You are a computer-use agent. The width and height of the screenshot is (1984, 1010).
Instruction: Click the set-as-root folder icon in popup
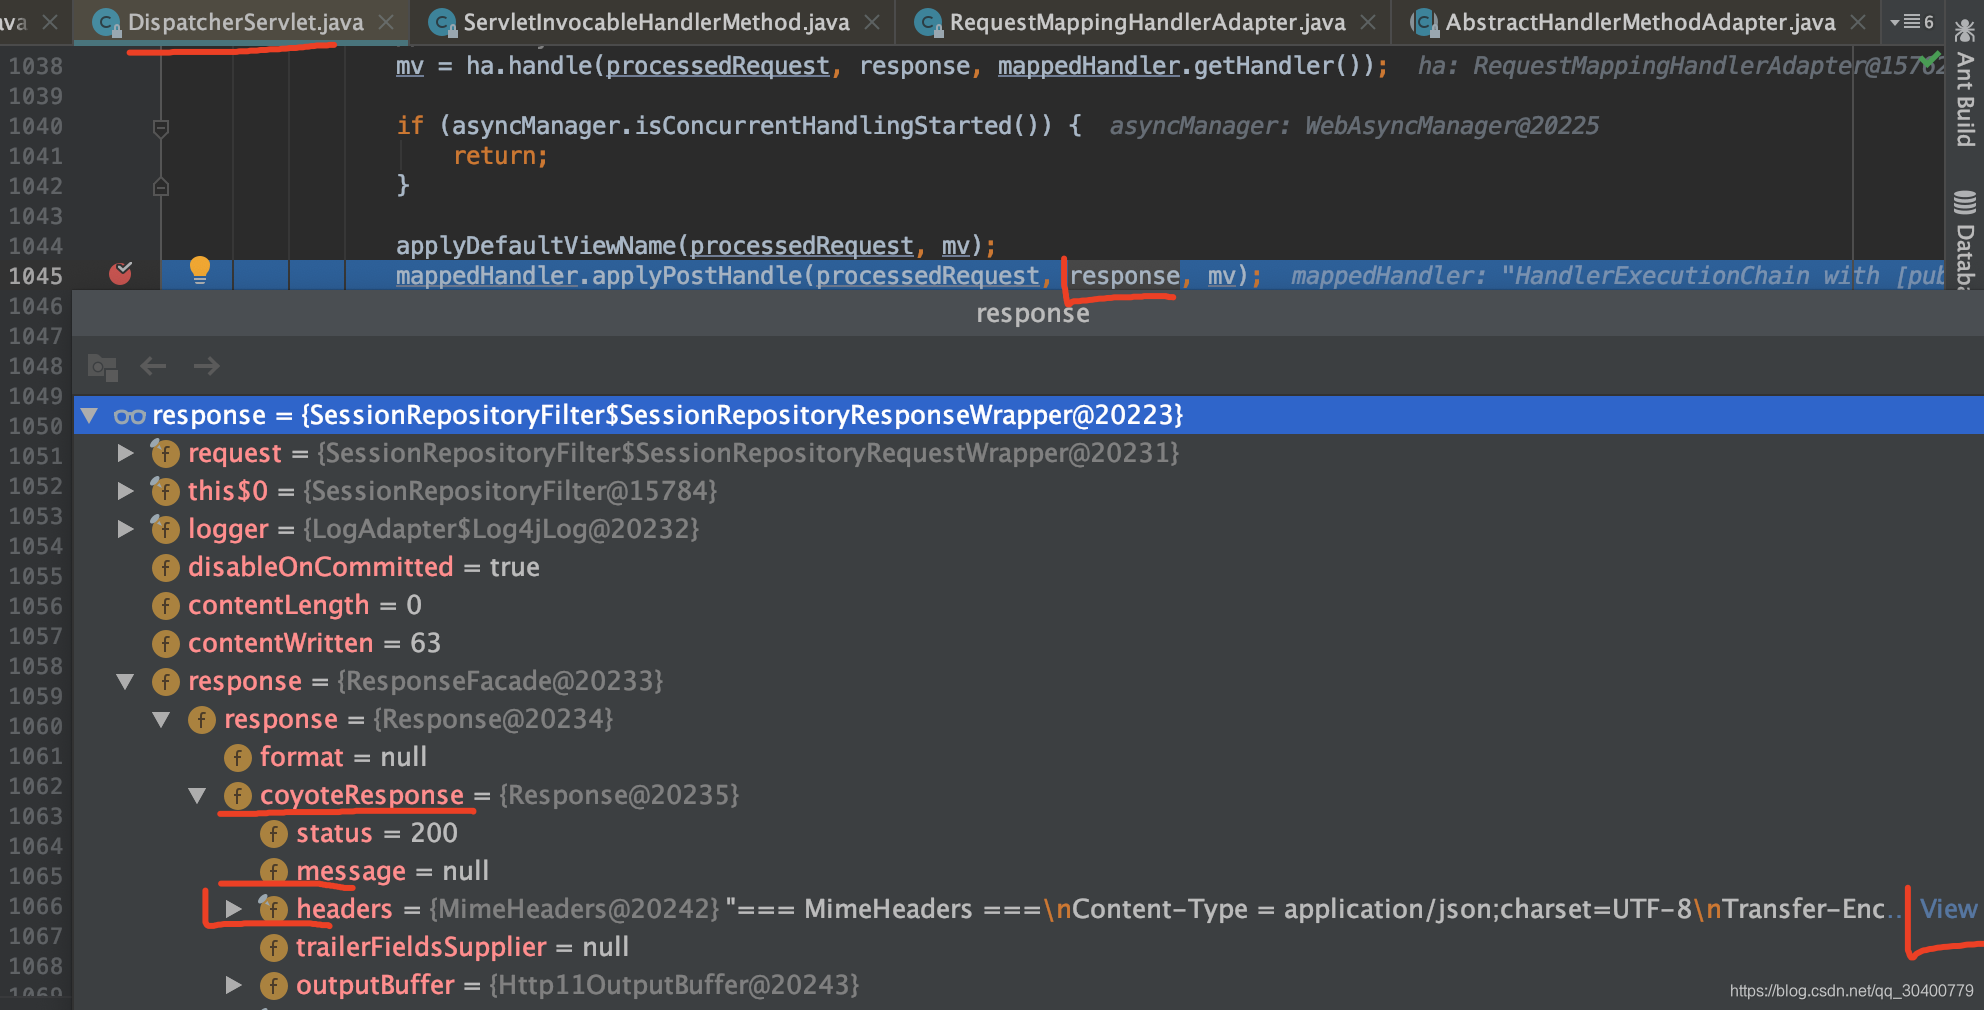tap(102, 367)
